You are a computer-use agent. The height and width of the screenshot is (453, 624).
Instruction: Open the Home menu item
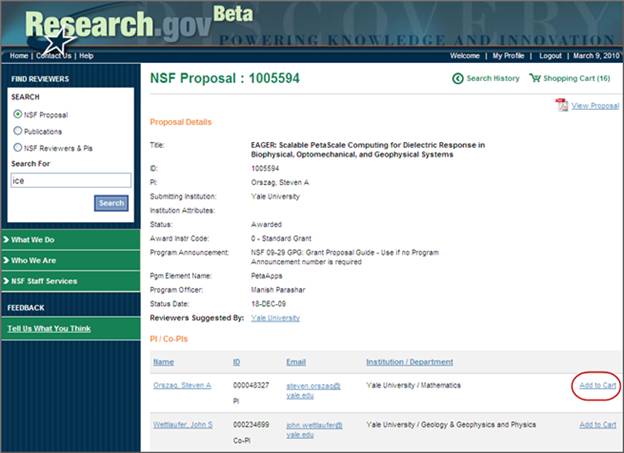19,56
